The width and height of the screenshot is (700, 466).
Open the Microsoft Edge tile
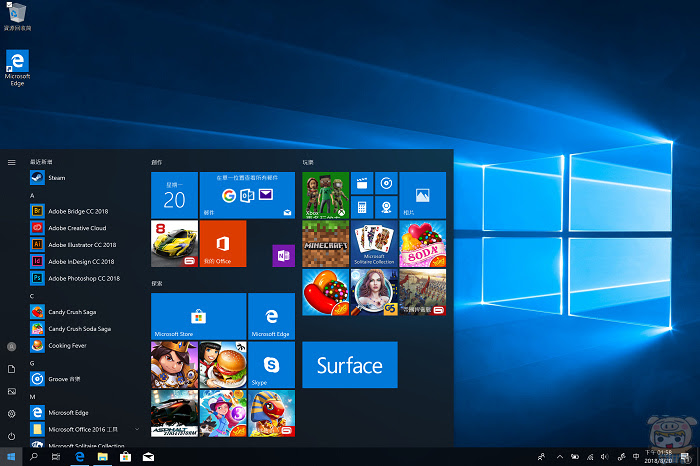click(271, 316)
